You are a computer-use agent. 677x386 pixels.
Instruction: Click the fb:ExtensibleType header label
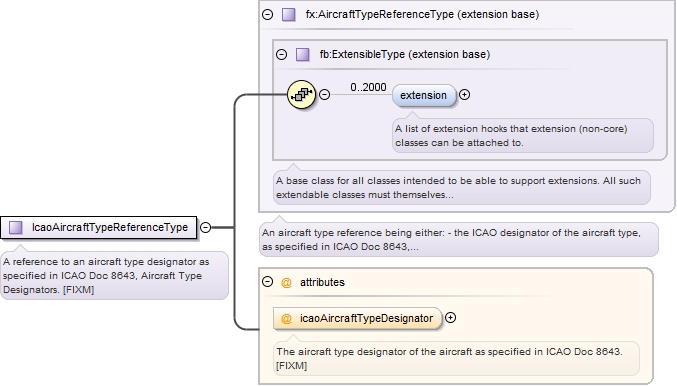pyautogui.click(x=405, y=54)
